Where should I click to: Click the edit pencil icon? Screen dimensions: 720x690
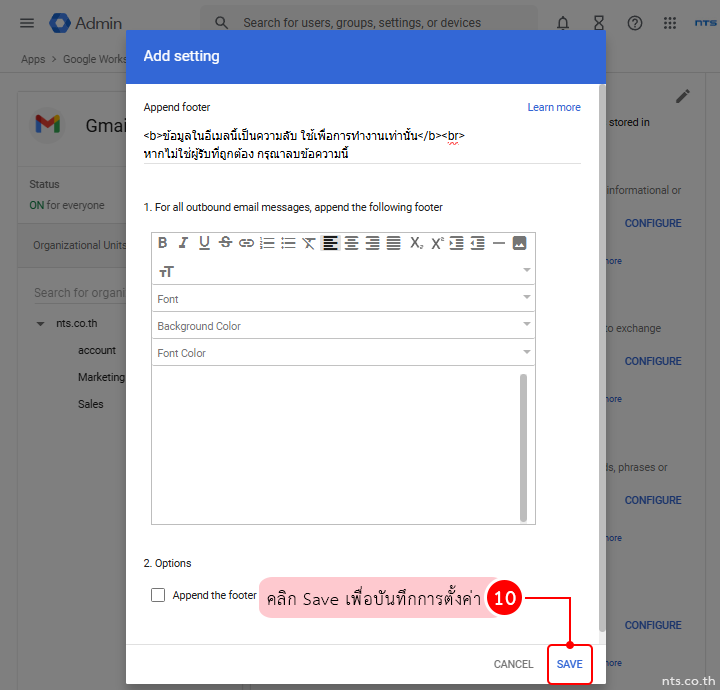(x=683, y=96)
